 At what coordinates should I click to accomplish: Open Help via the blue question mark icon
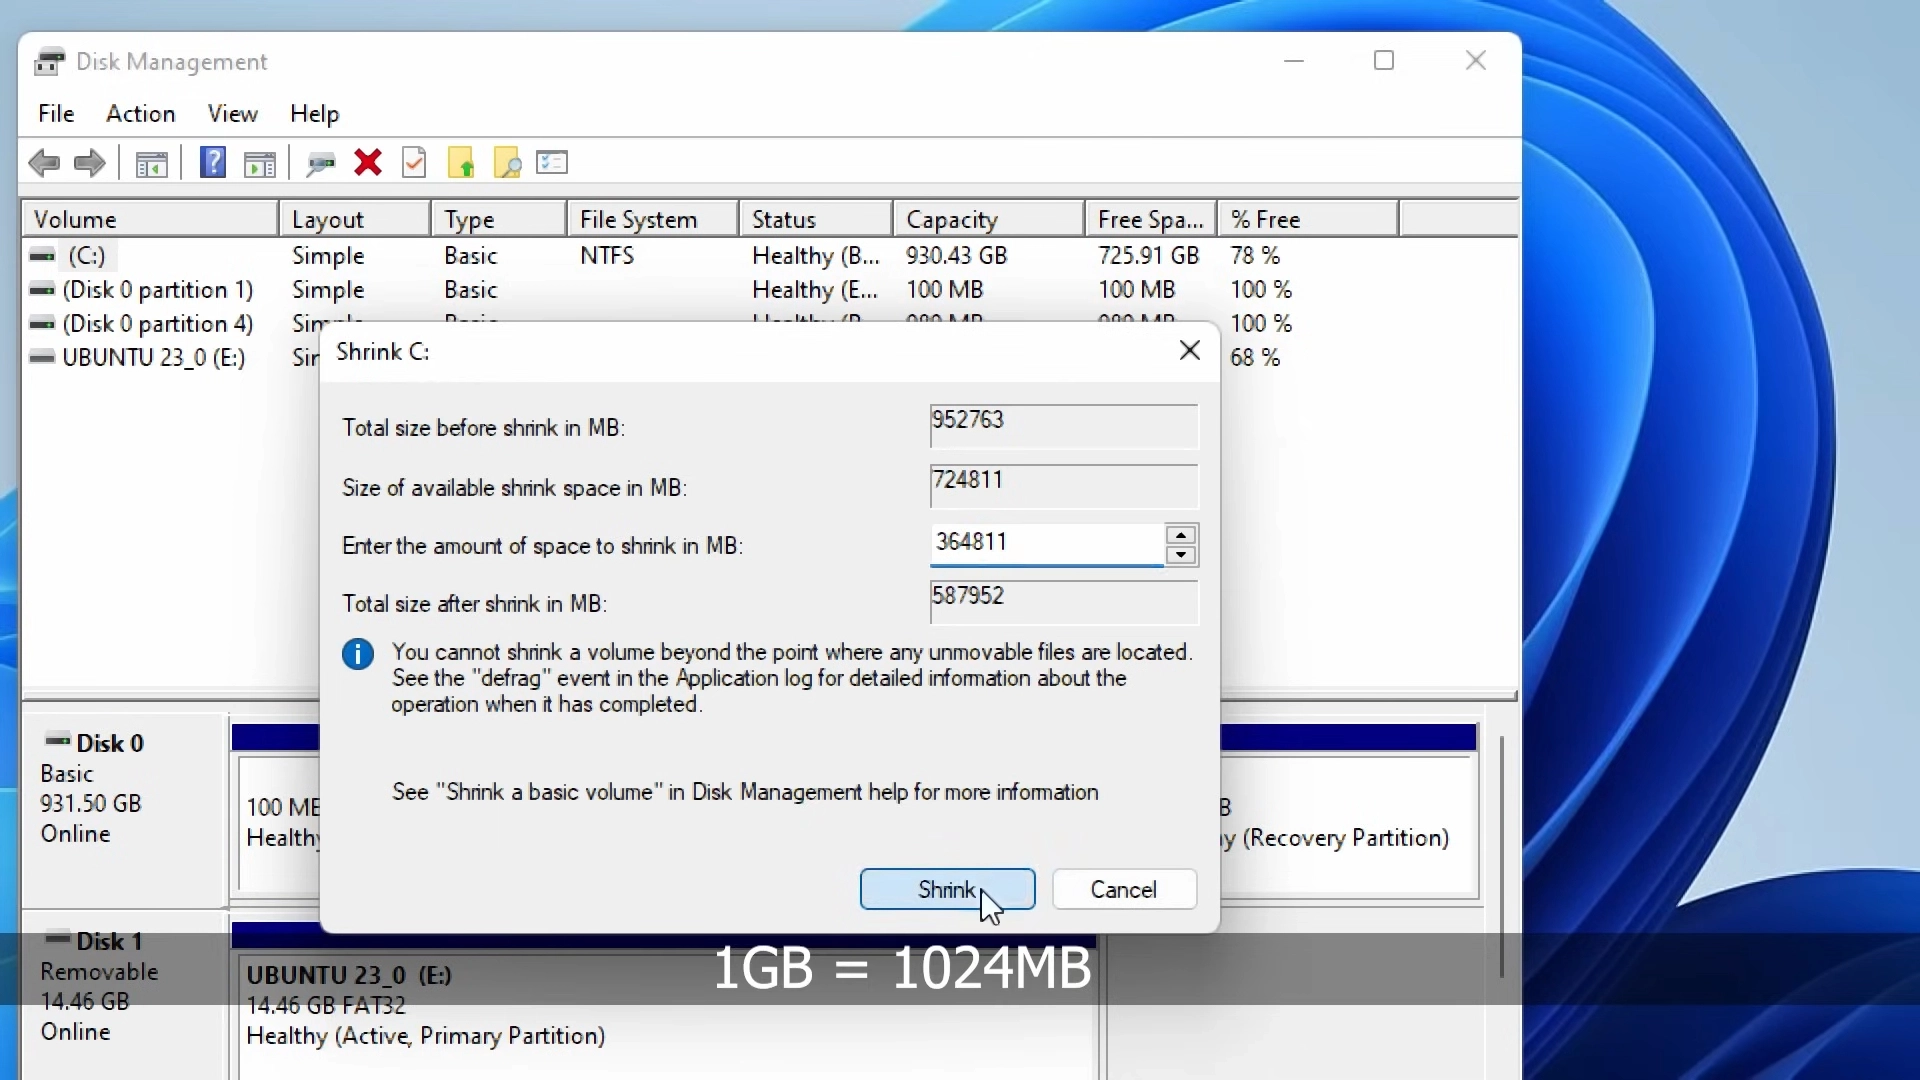tap(213, 162)
